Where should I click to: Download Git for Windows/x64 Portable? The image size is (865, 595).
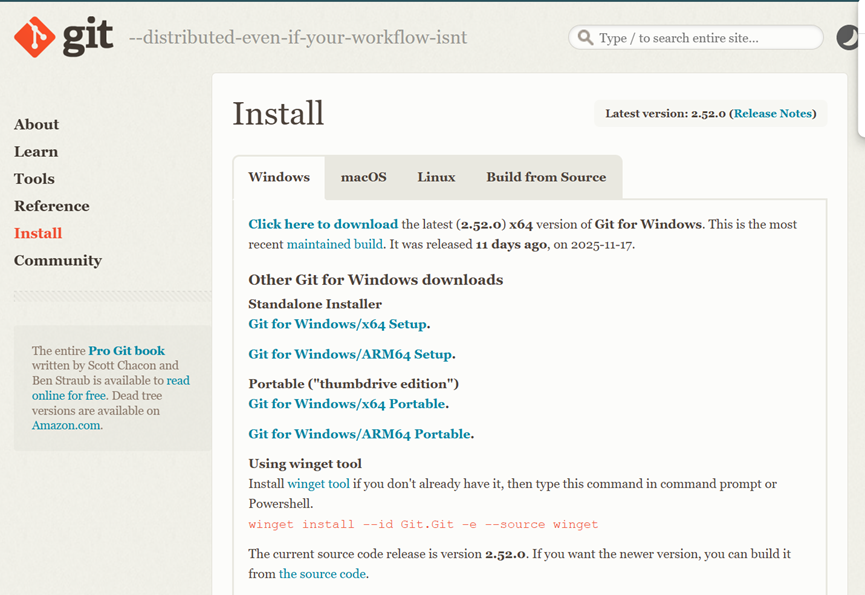[347, 404]
